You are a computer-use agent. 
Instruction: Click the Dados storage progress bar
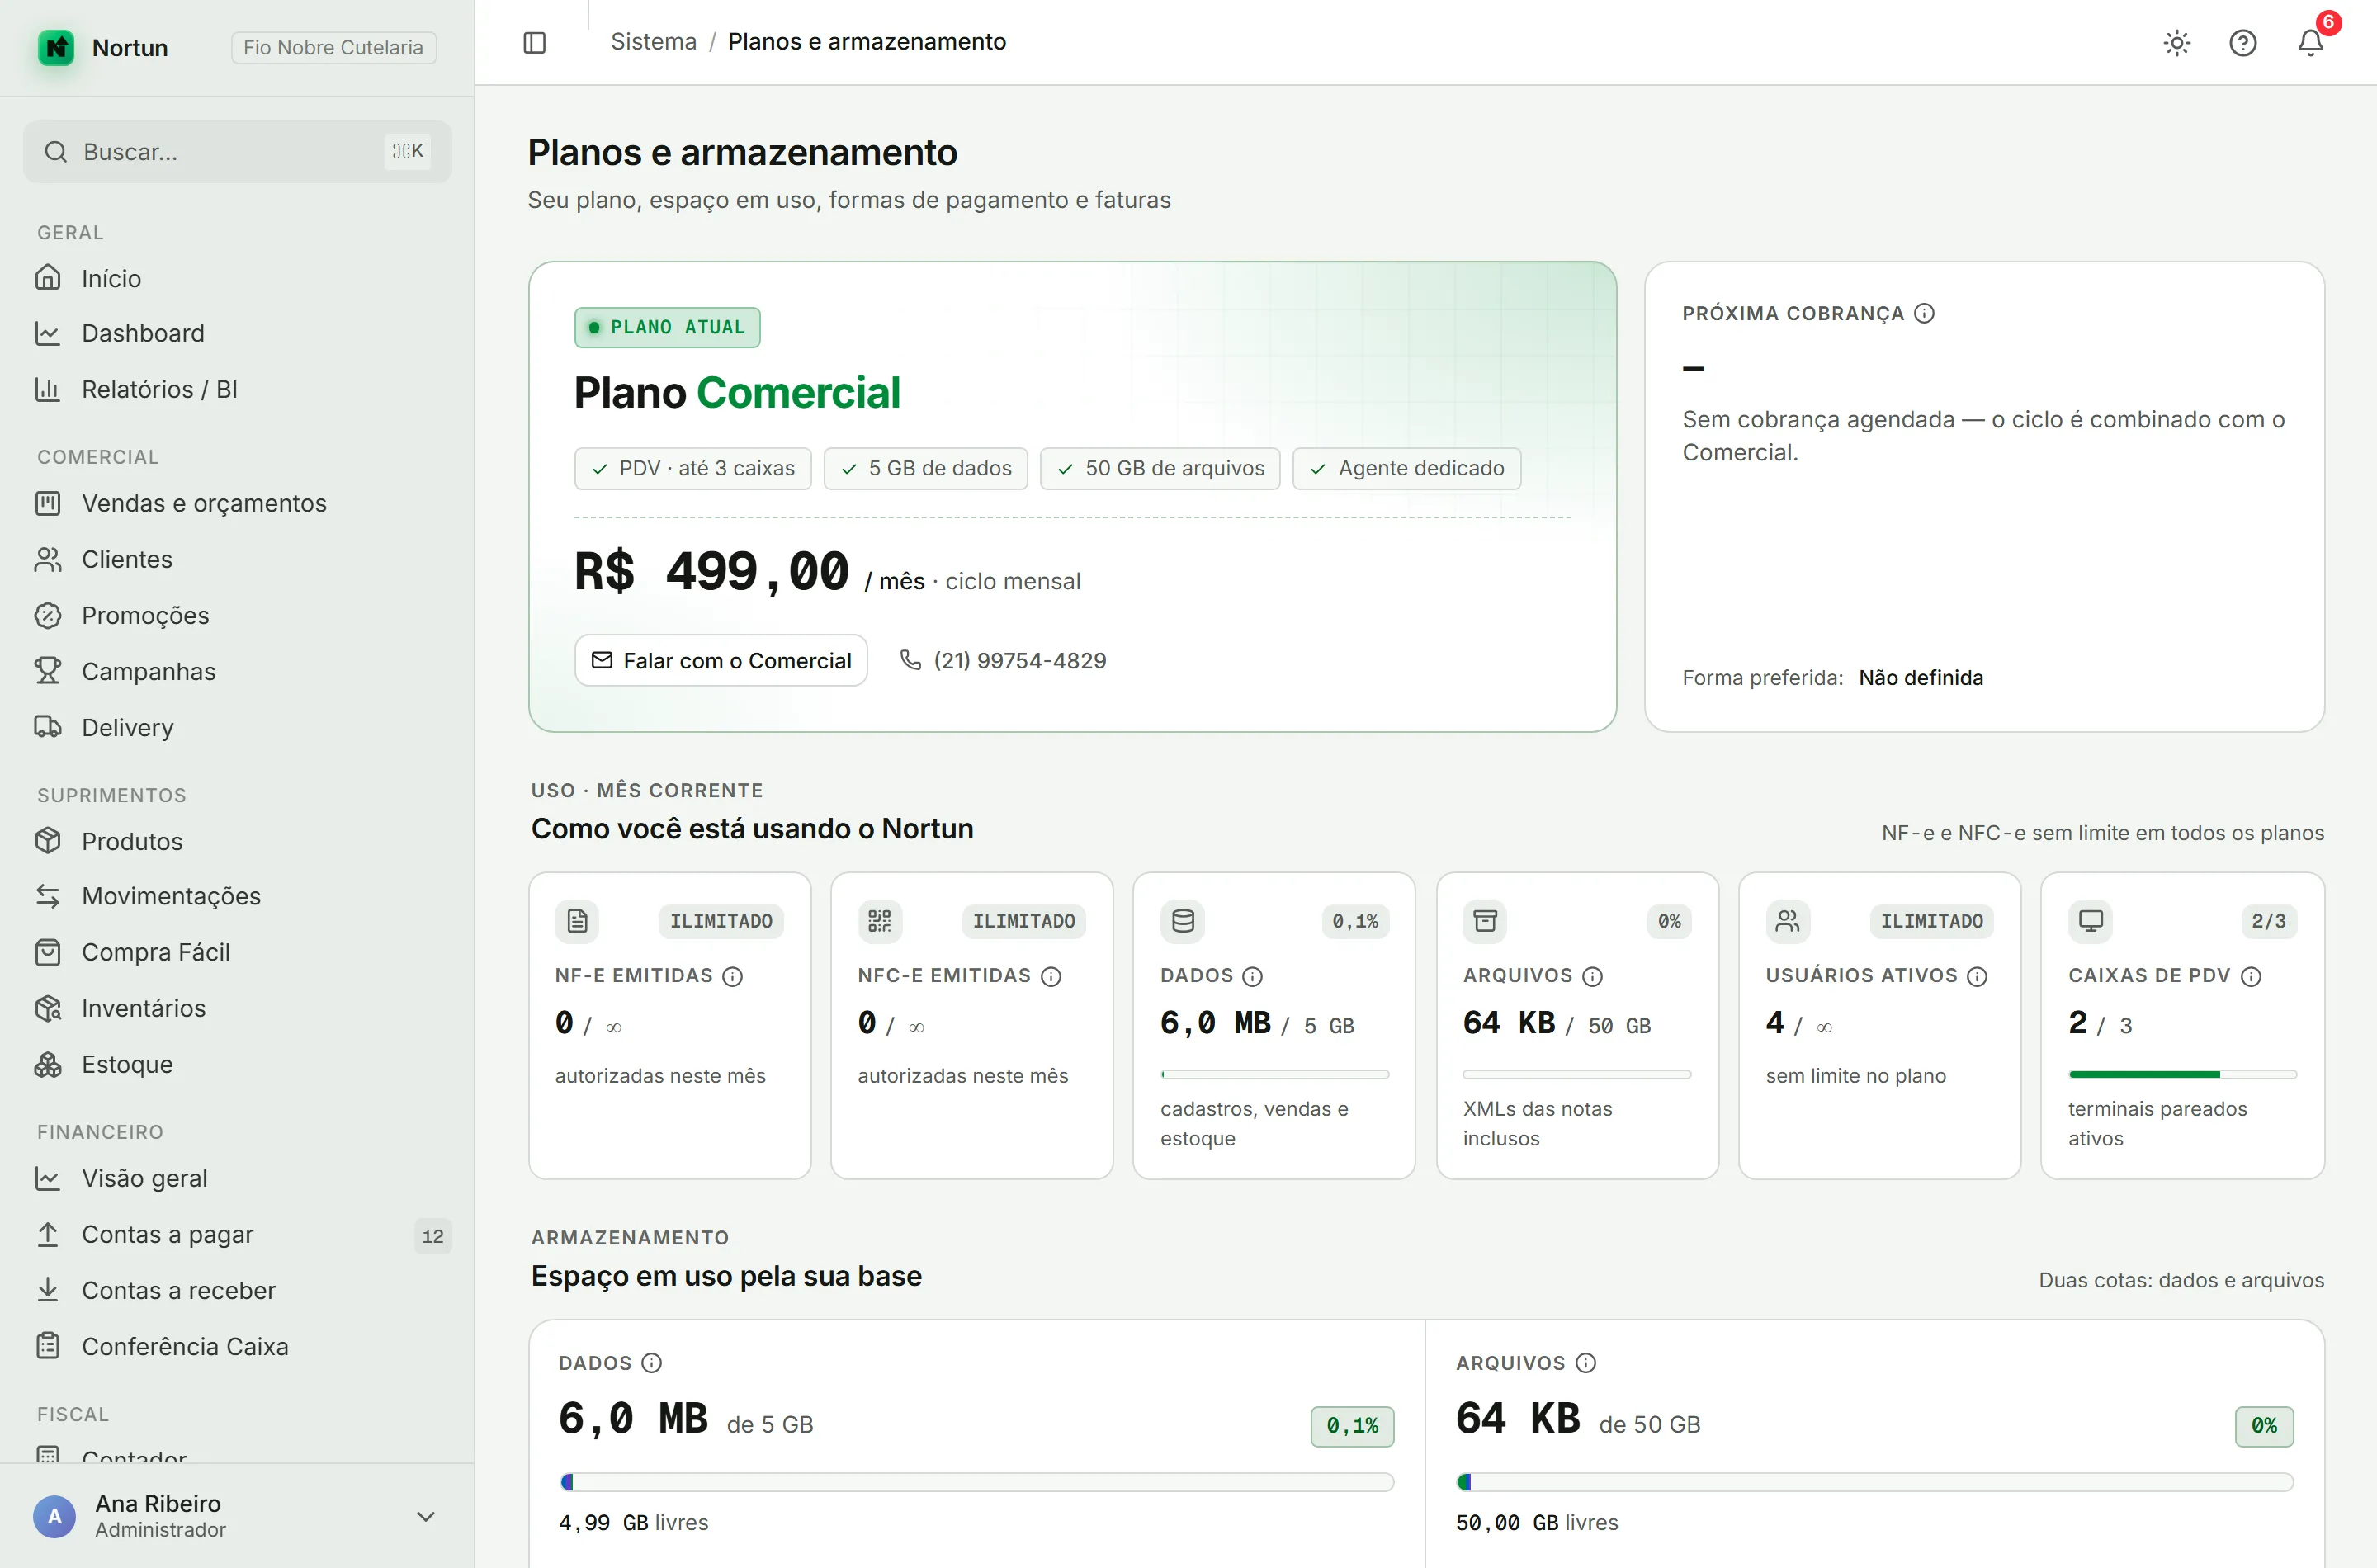(977, 1482)
